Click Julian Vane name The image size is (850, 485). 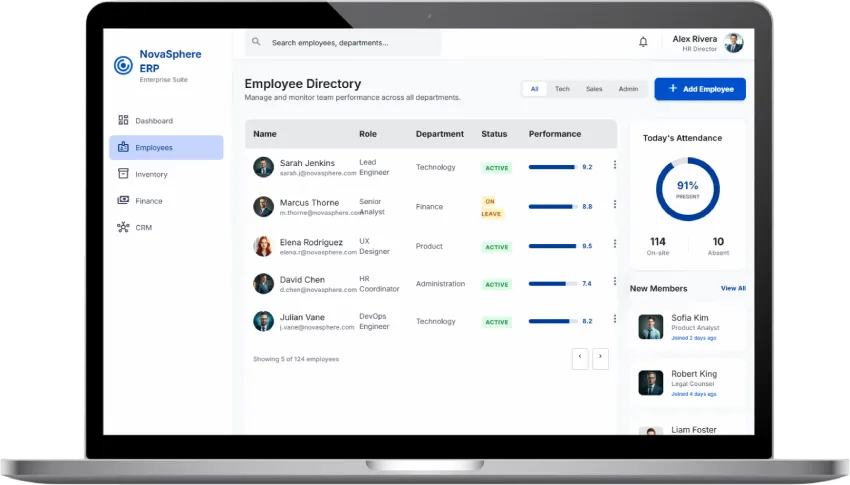(302, 317)
